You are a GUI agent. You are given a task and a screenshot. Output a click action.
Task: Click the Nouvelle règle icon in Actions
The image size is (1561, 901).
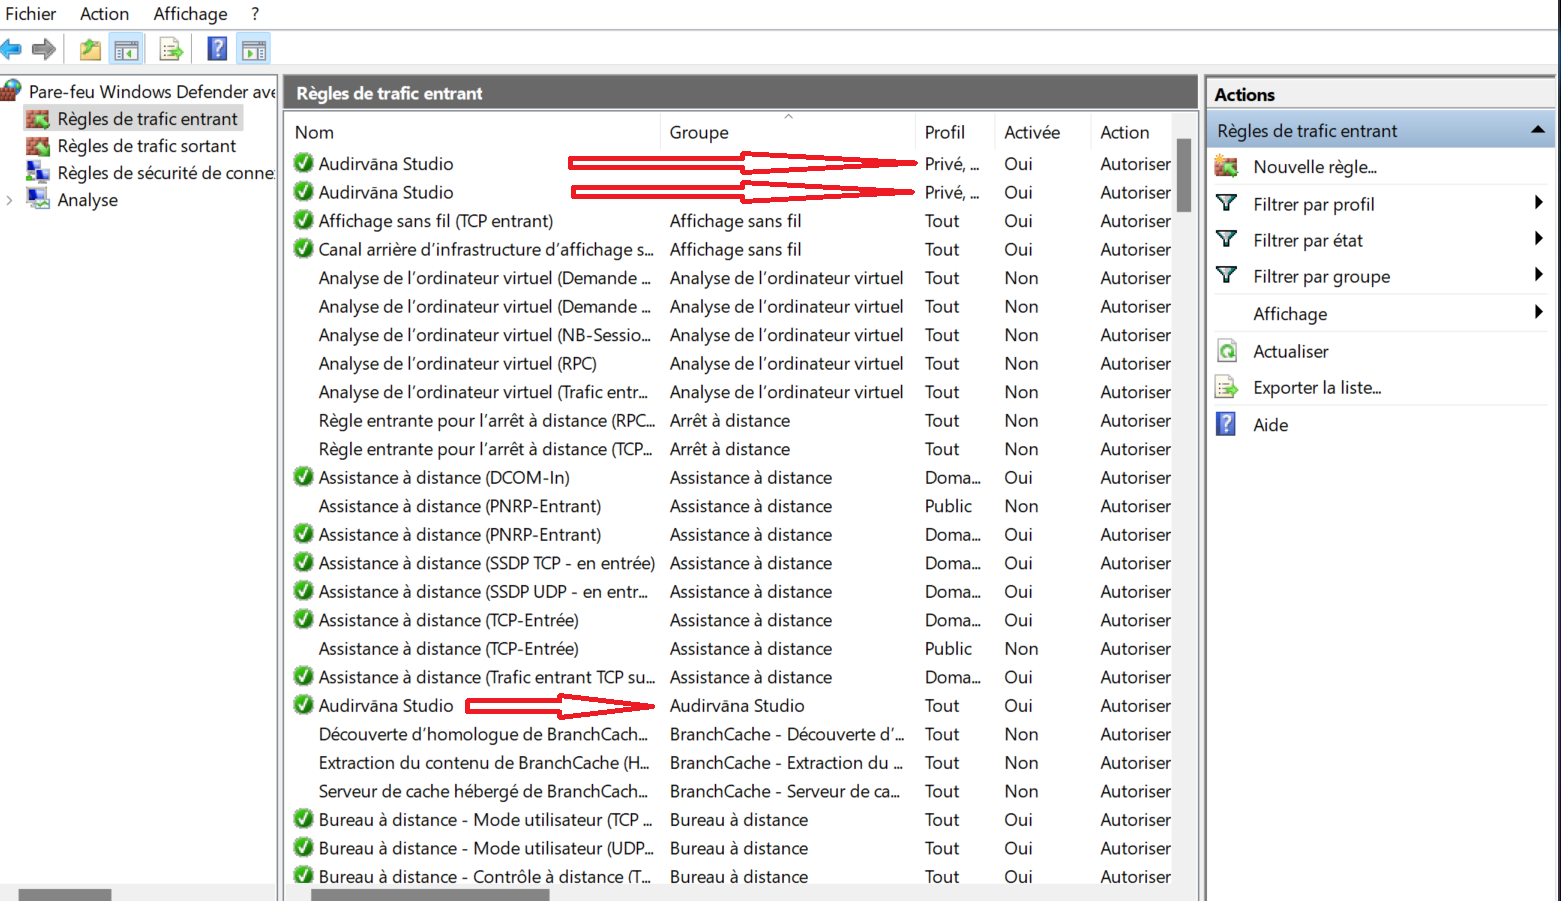[1227, 167]
